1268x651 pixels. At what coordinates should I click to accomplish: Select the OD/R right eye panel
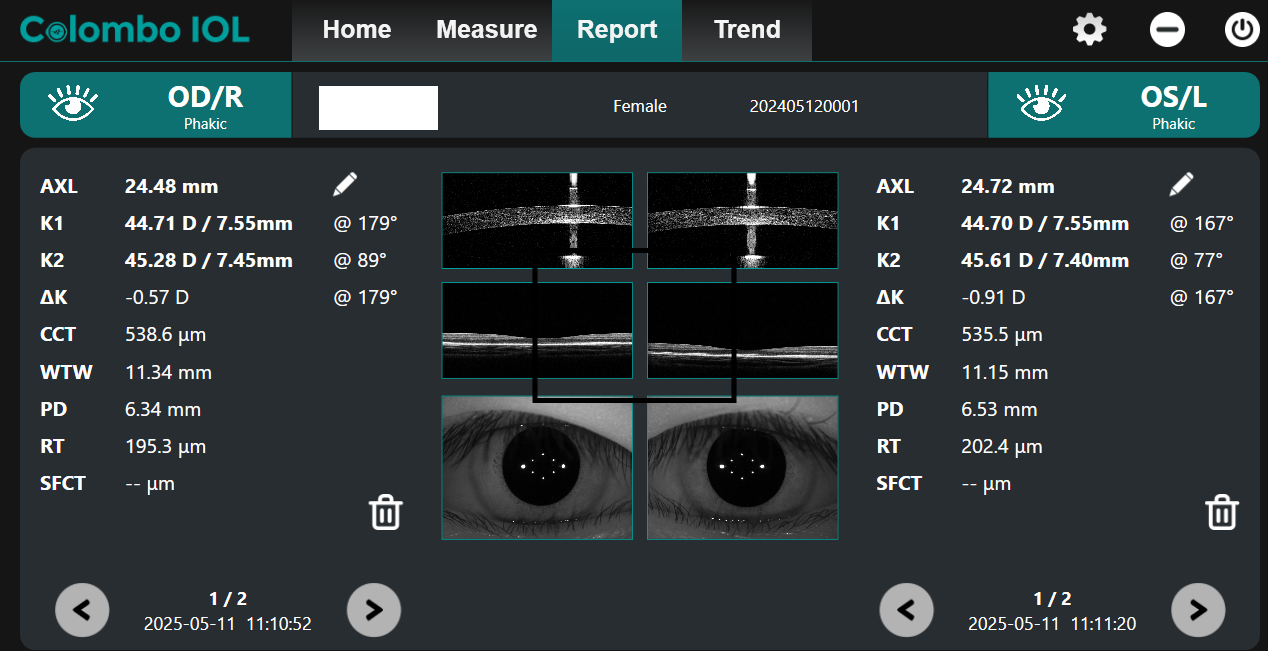pyautogui.click(x=156, y=105)
